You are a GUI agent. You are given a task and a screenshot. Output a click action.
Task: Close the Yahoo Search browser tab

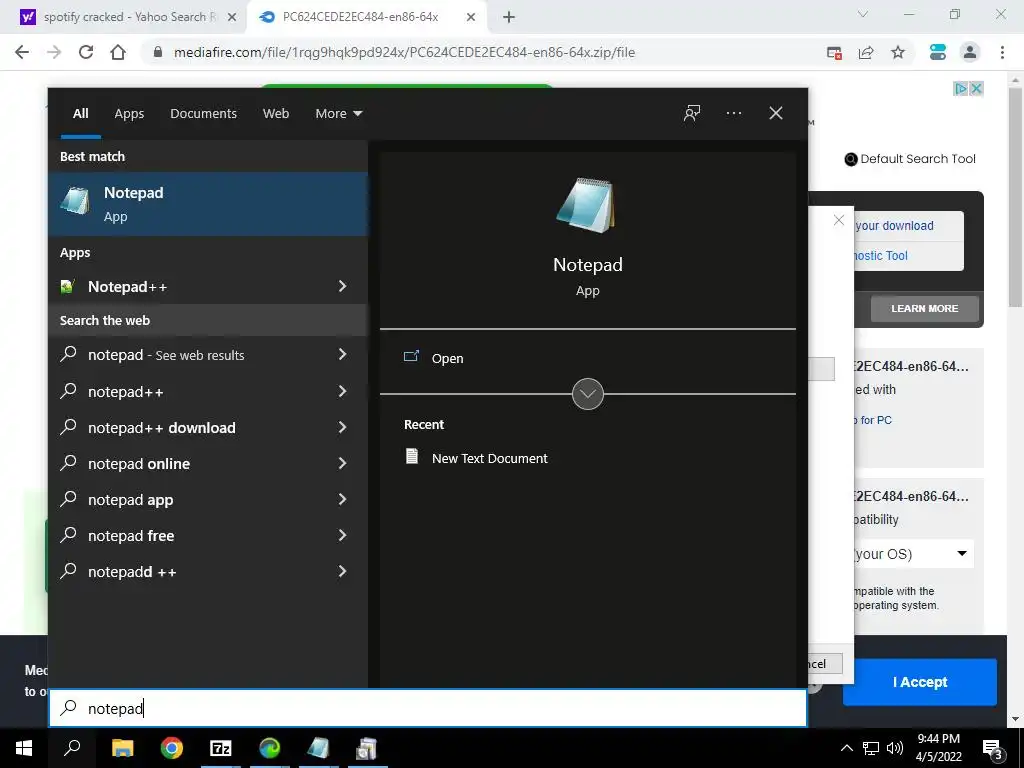(x=232, y=17)
